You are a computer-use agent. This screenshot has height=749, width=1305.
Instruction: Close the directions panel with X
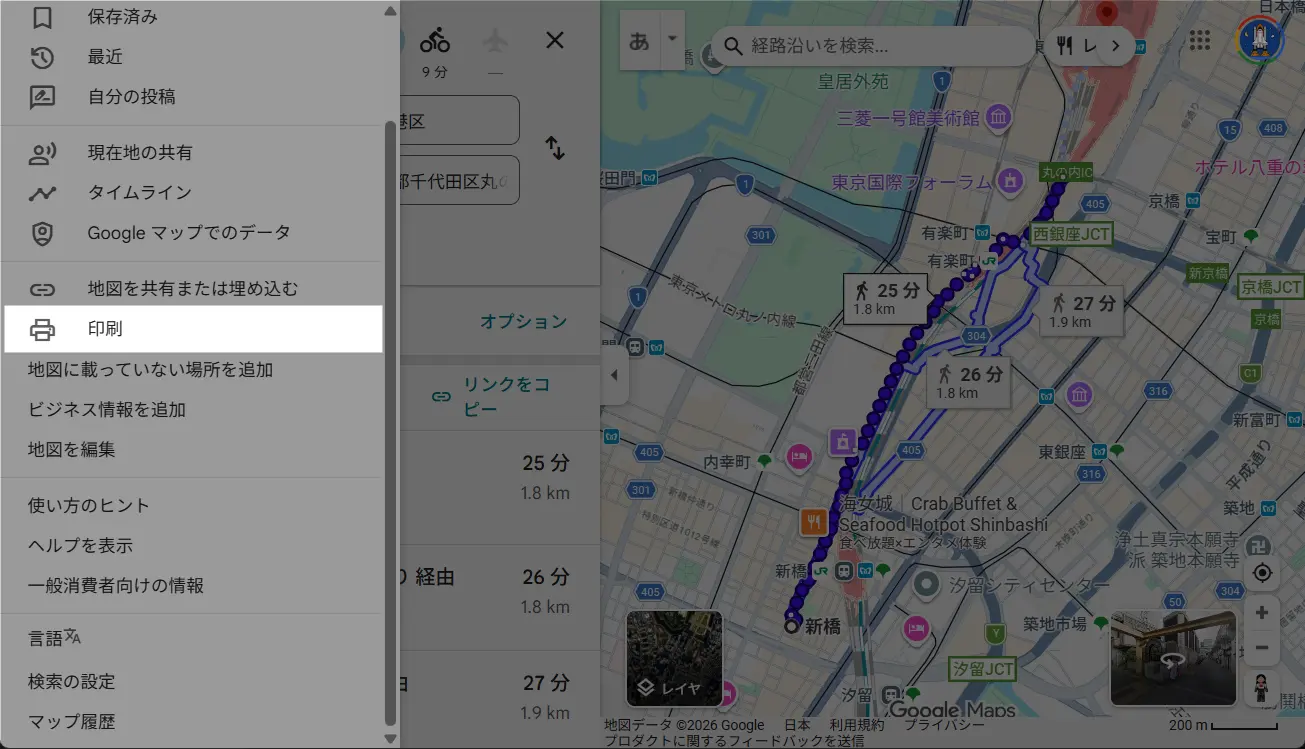pos(555,40)
